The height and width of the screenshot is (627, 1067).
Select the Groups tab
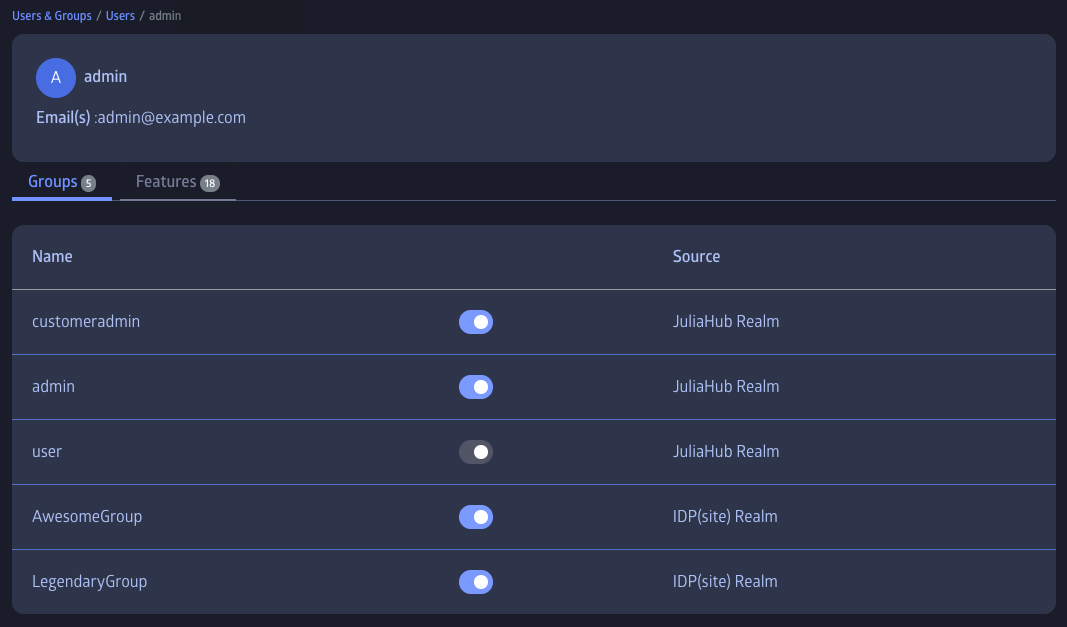click(x=53, y=182)
